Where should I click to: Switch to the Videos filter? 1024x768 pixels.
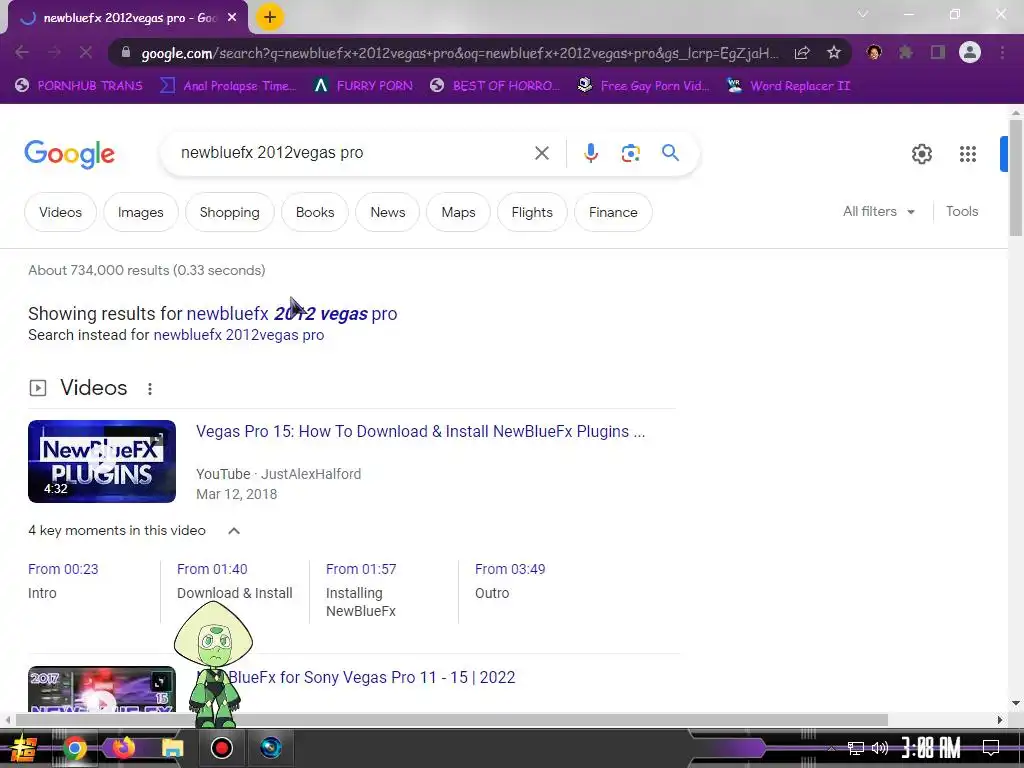point(60,212)
